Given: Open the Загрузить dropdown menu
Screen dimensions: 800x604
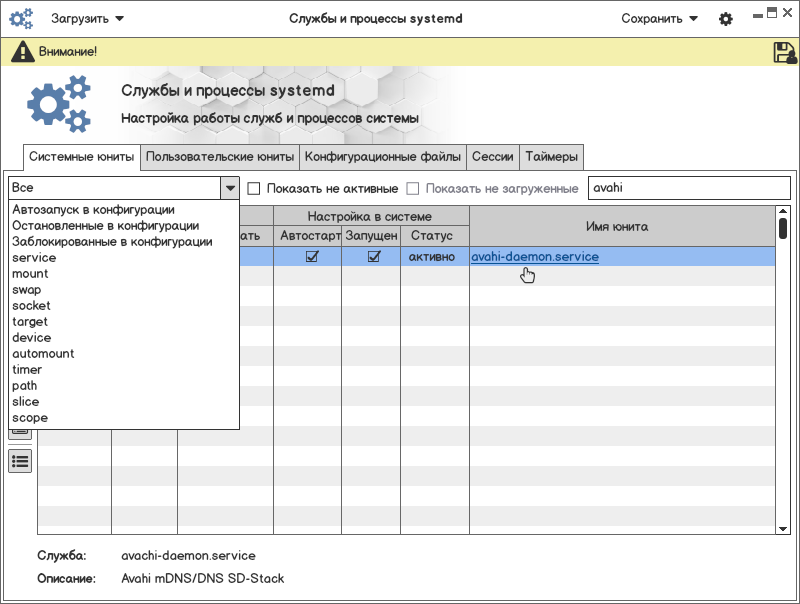Looking at the screenshot, I should 87,19.
